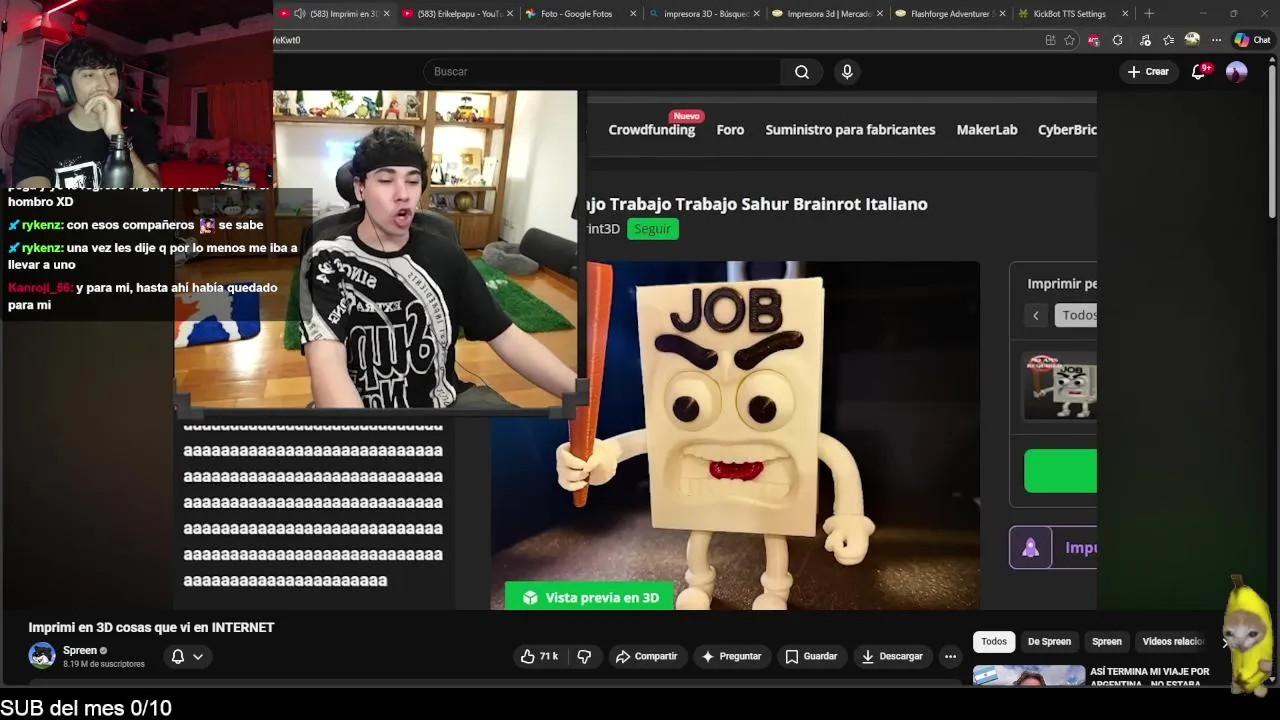
Task: Click the Compartir share button
Action: [x=646, y=656]
